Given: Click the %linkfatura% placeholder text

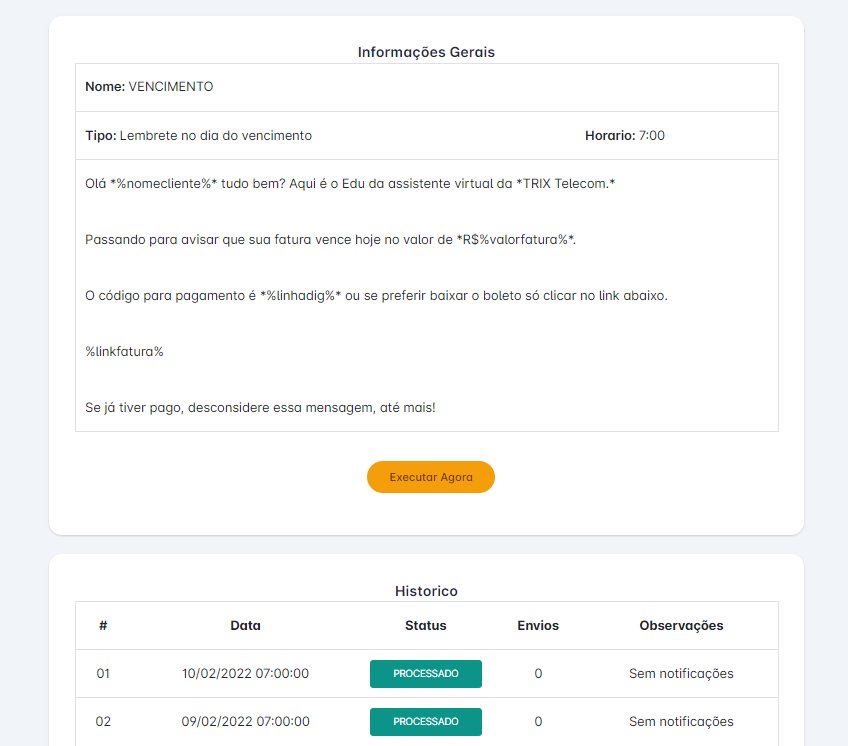Looking at the screenshot, I should tap(124, 352).
